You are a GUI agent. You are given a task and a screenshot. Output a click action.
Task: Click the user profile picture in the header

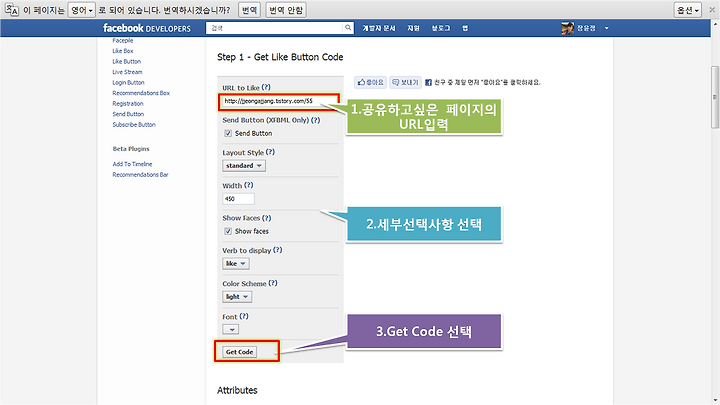click(x=567, y=28)
